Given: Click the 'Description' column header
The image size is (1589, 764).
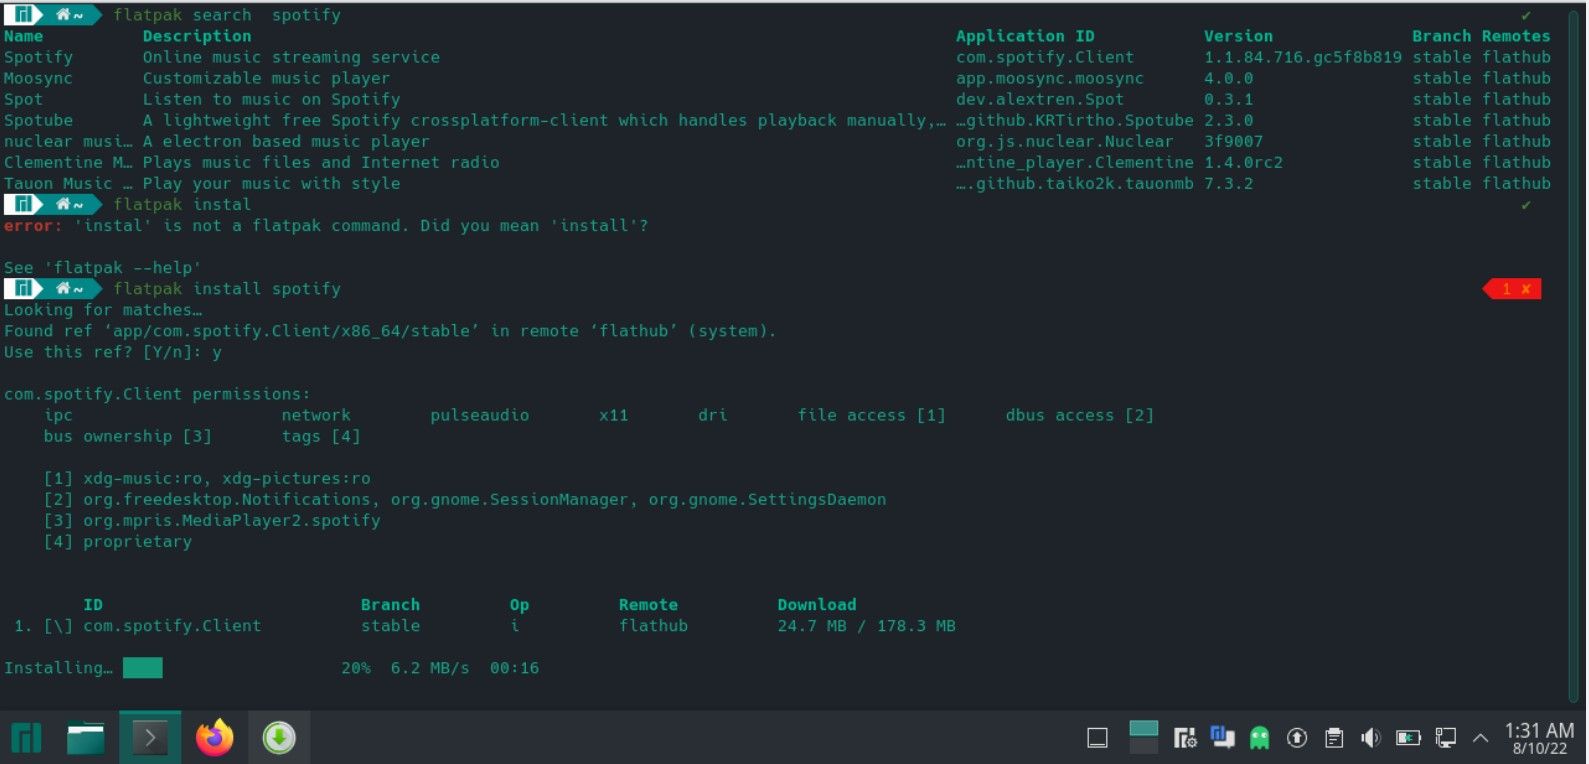Looking at the screenshot, I should click(x=197, y=36).
